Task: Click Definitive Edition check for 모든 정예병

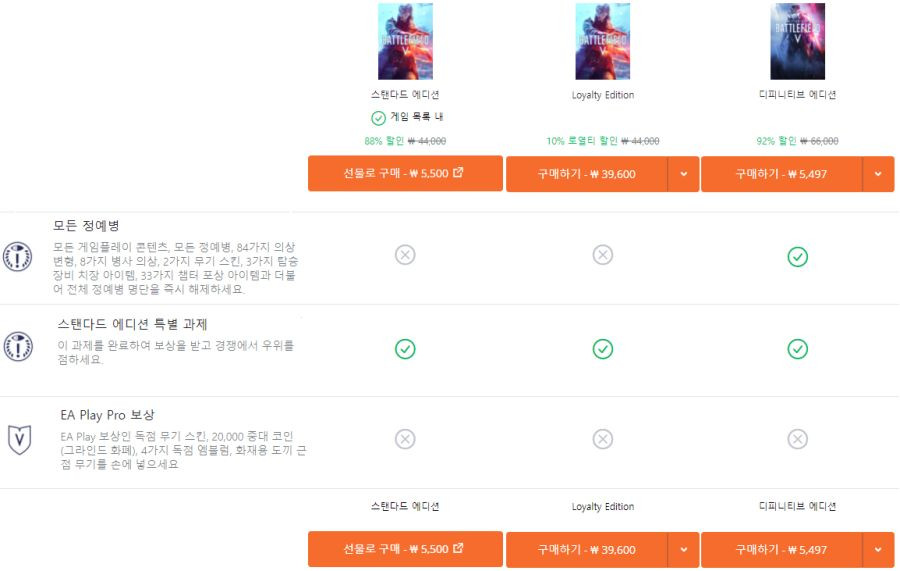Action: 797,257
